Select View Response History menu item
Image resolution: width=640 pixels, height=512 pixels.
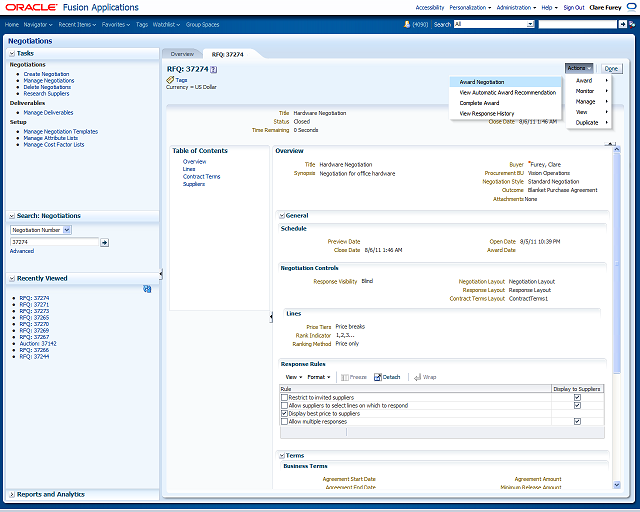505,114
